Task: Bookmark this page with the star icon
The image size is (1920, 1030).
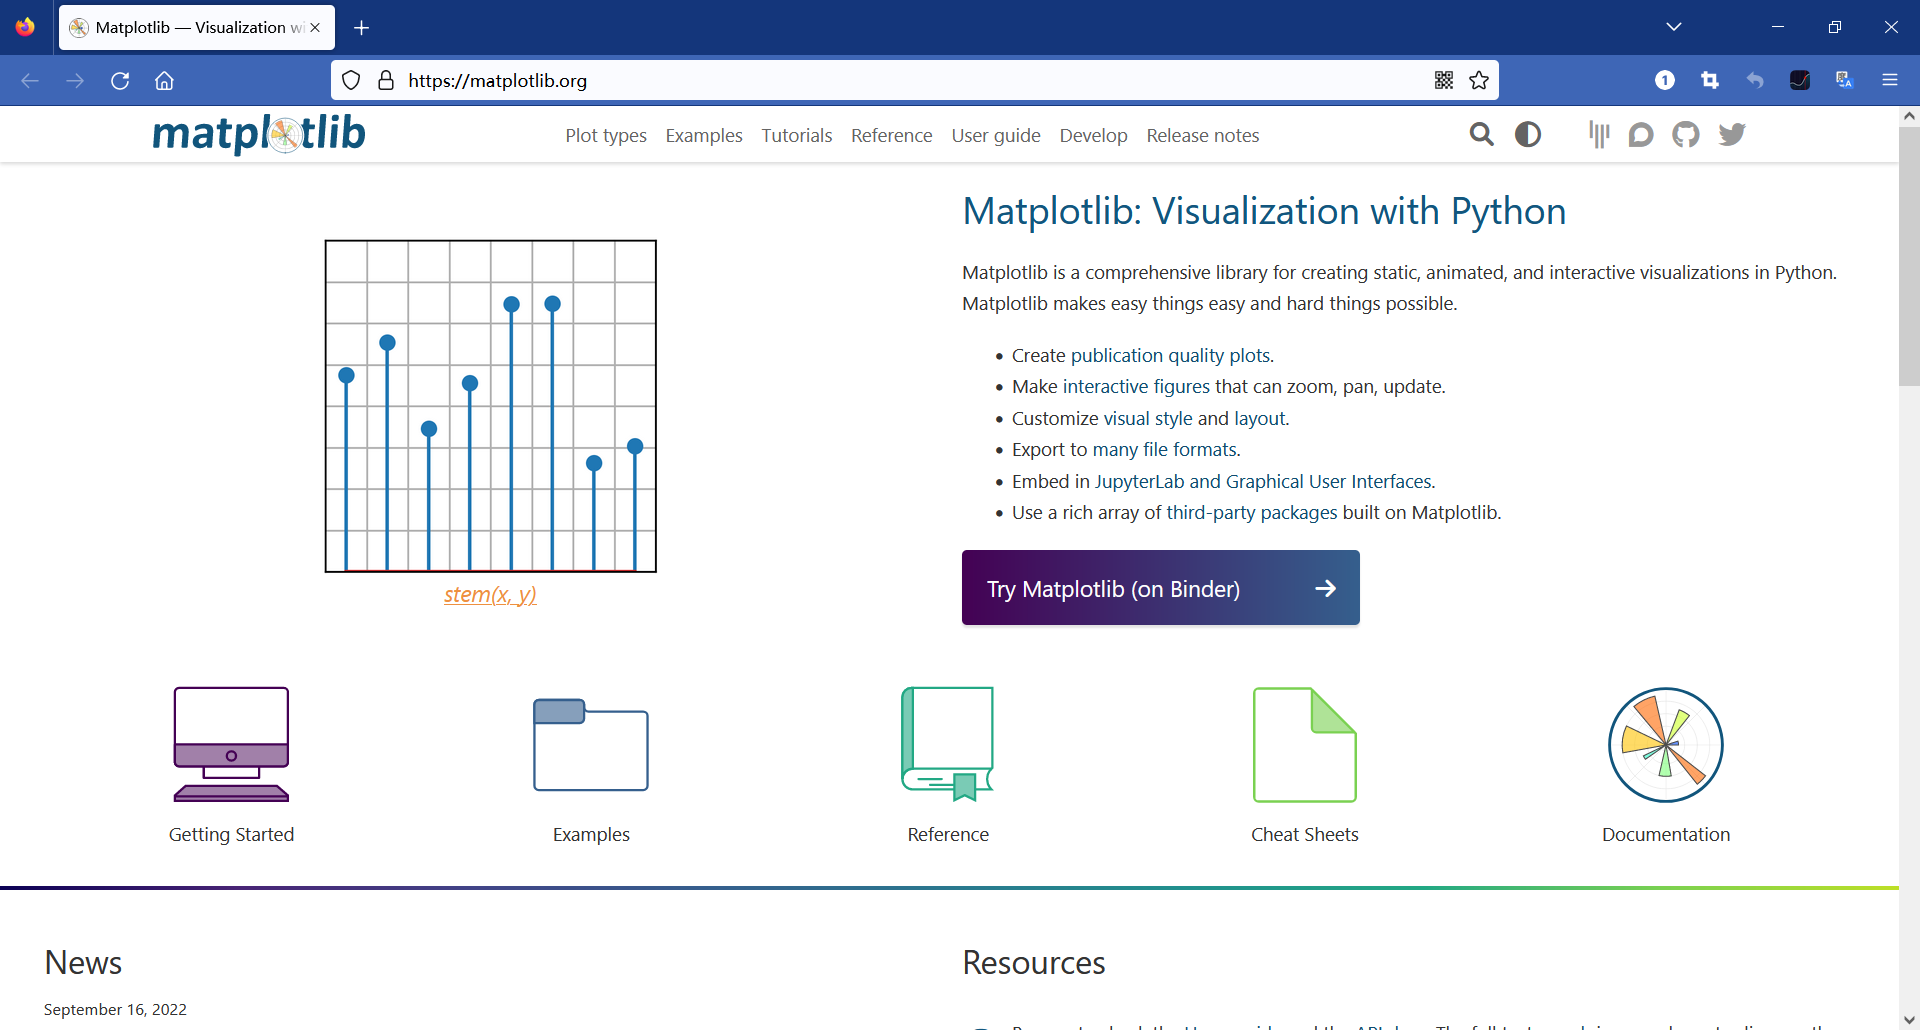Action: tap(1479, 81)
